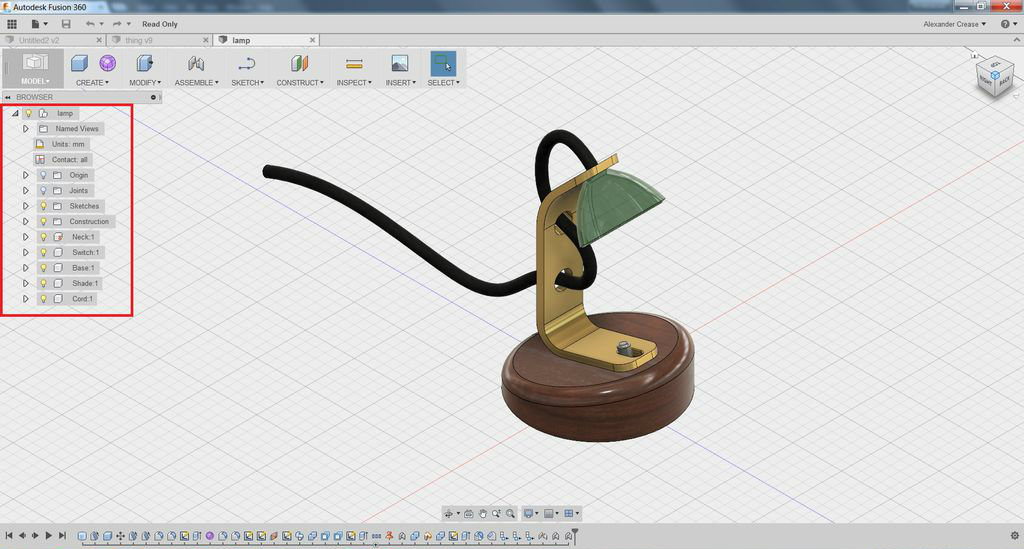Hide the Base:1 component lightbulb
Screen dimensions: 1024x549
pyautogui.click(x=44, y=268)
